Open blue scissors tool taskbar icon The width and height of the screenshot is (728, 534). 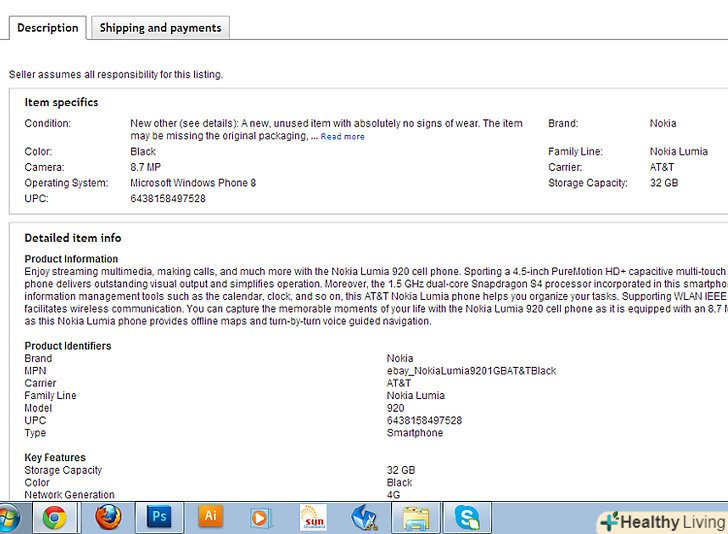click(x=365, y=518)
